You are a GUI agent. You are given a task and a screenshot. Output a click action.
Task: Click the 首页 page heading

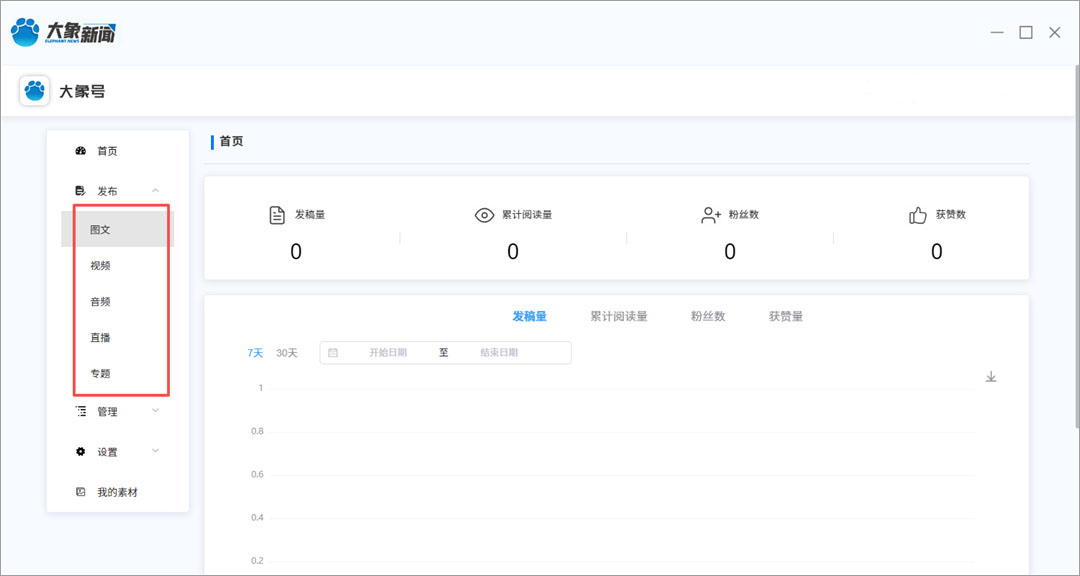click(231, 142)
